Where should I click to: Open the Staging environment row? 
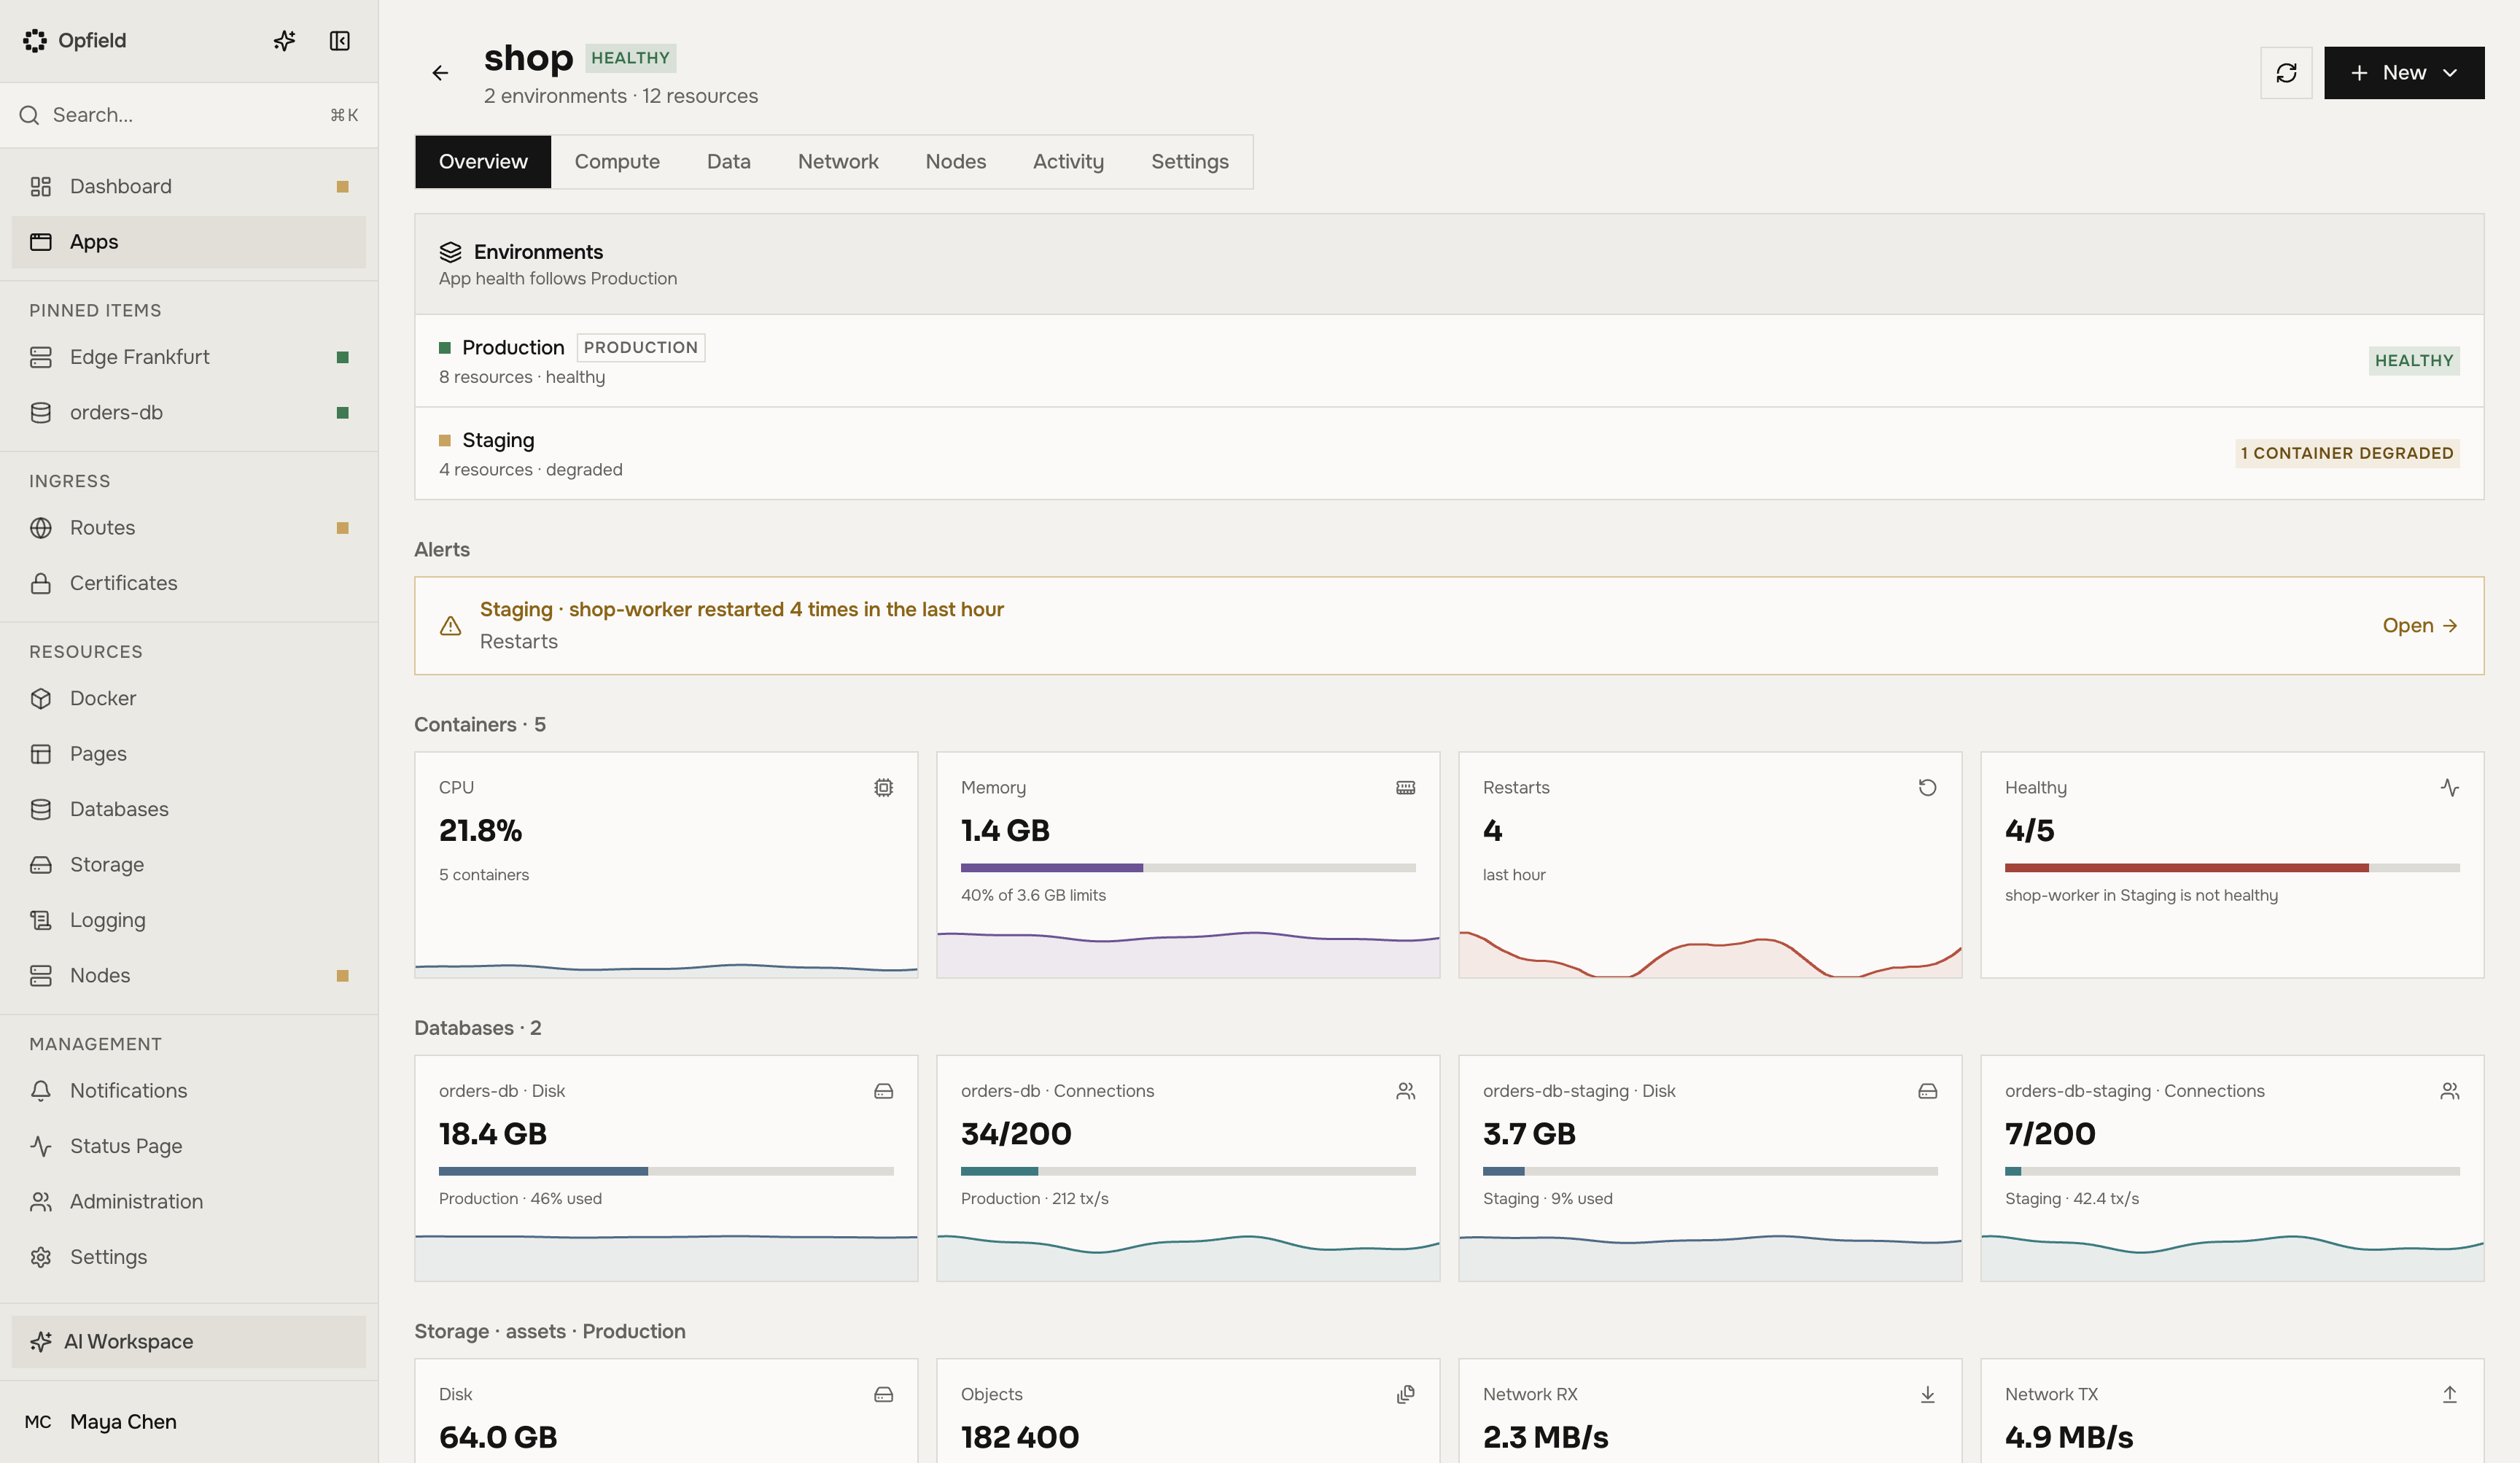point(1449,454)
